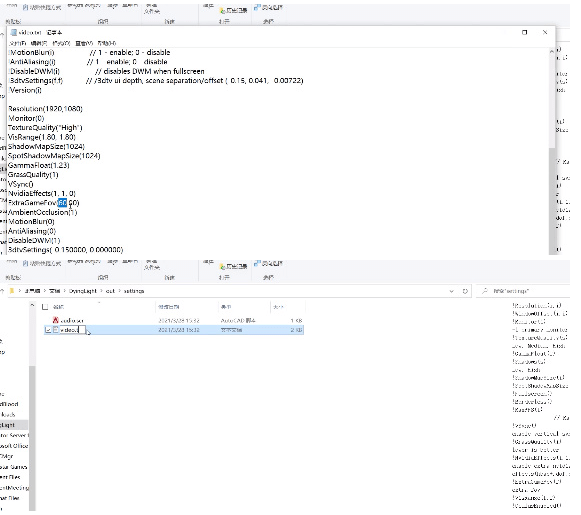This screenshot has width=581, height=515.
Task: Click the MotionBlur(0) line
Action: click(31, 222)
